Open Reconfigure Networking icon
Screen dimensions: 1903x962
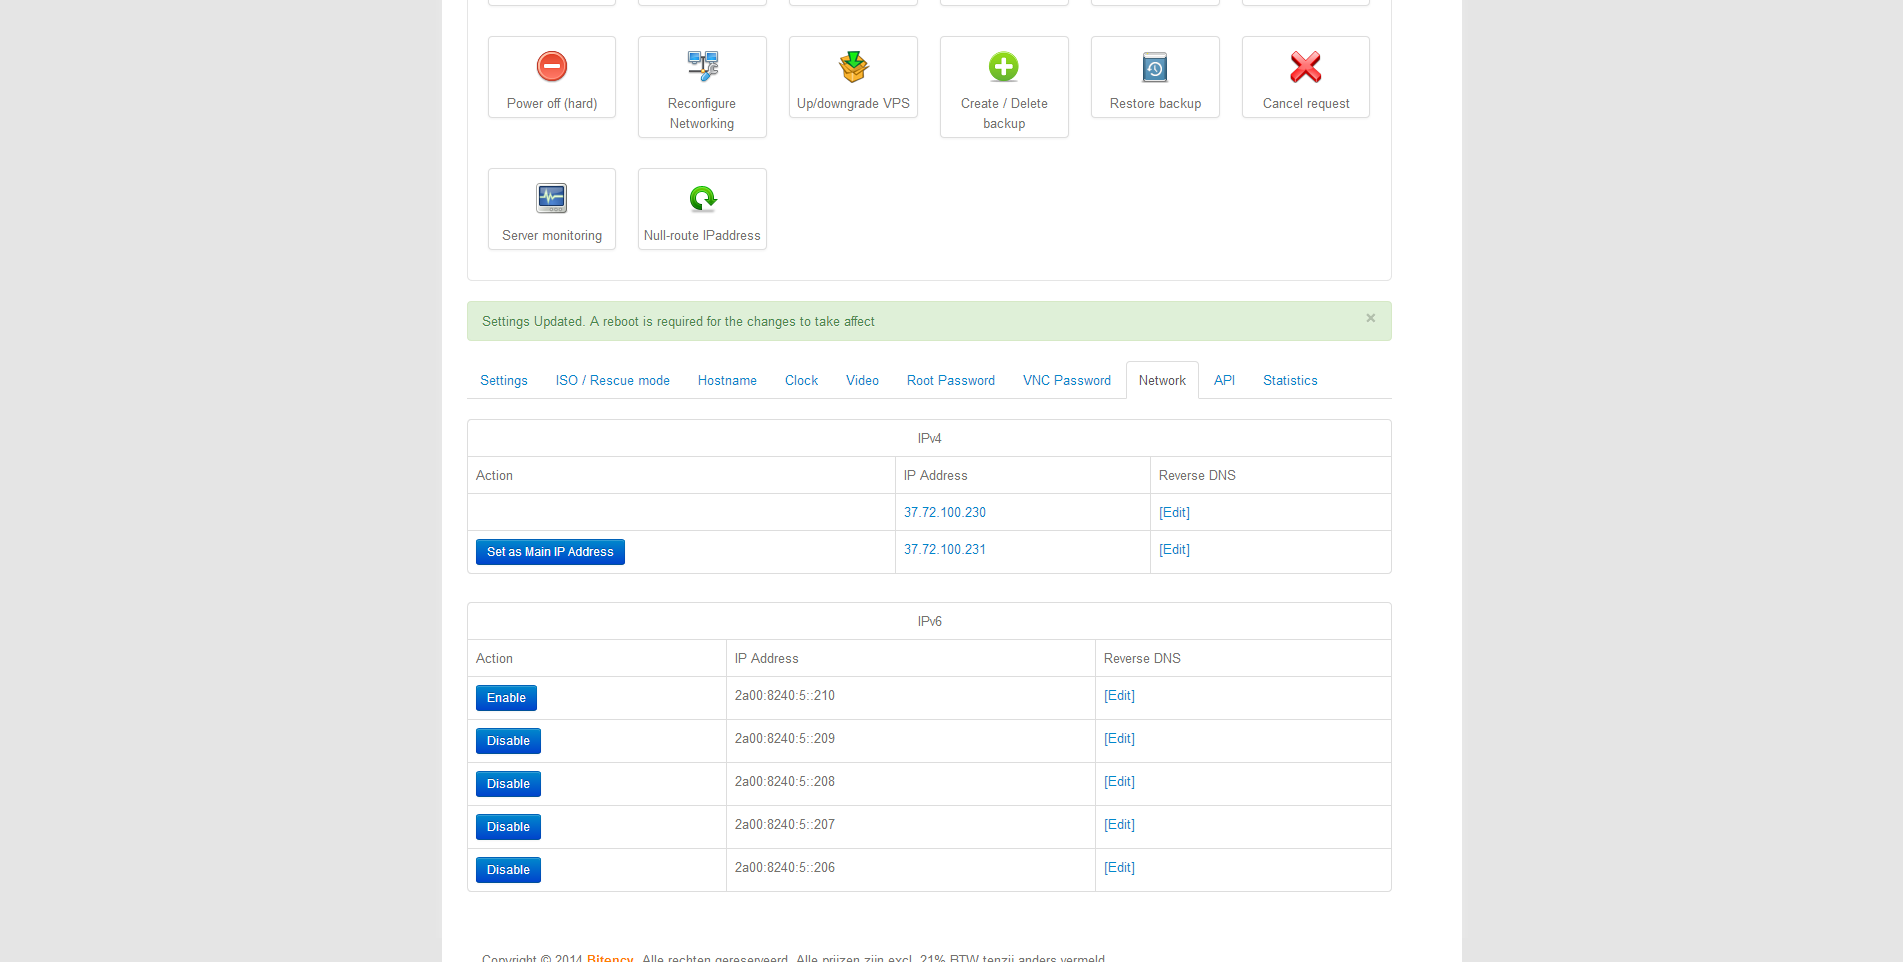(x=702, y=67)
